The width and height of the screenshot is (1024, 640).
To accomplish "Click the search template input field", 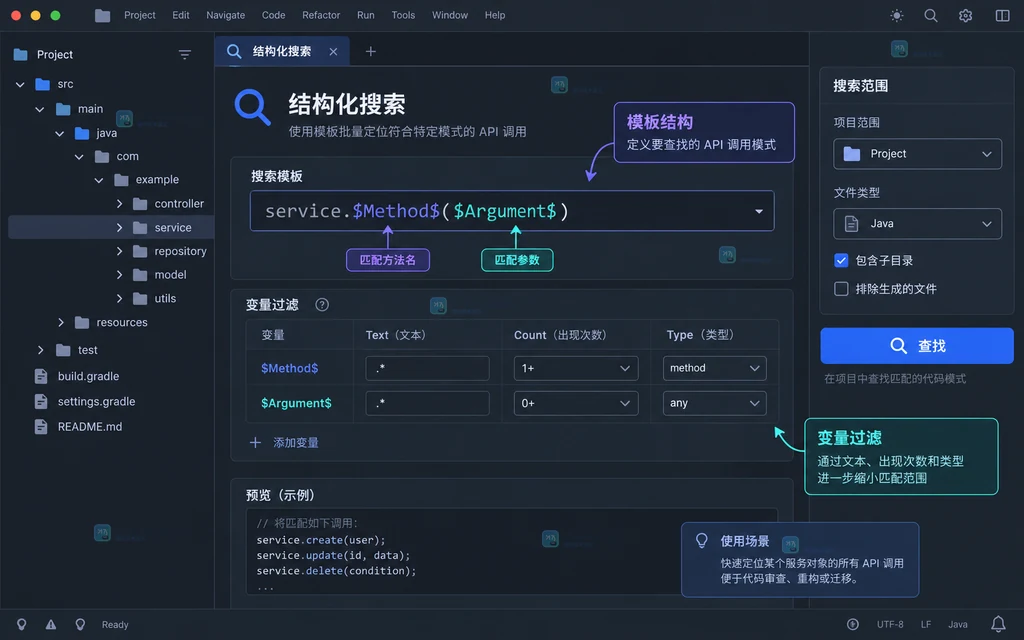I will click(512, 211).
